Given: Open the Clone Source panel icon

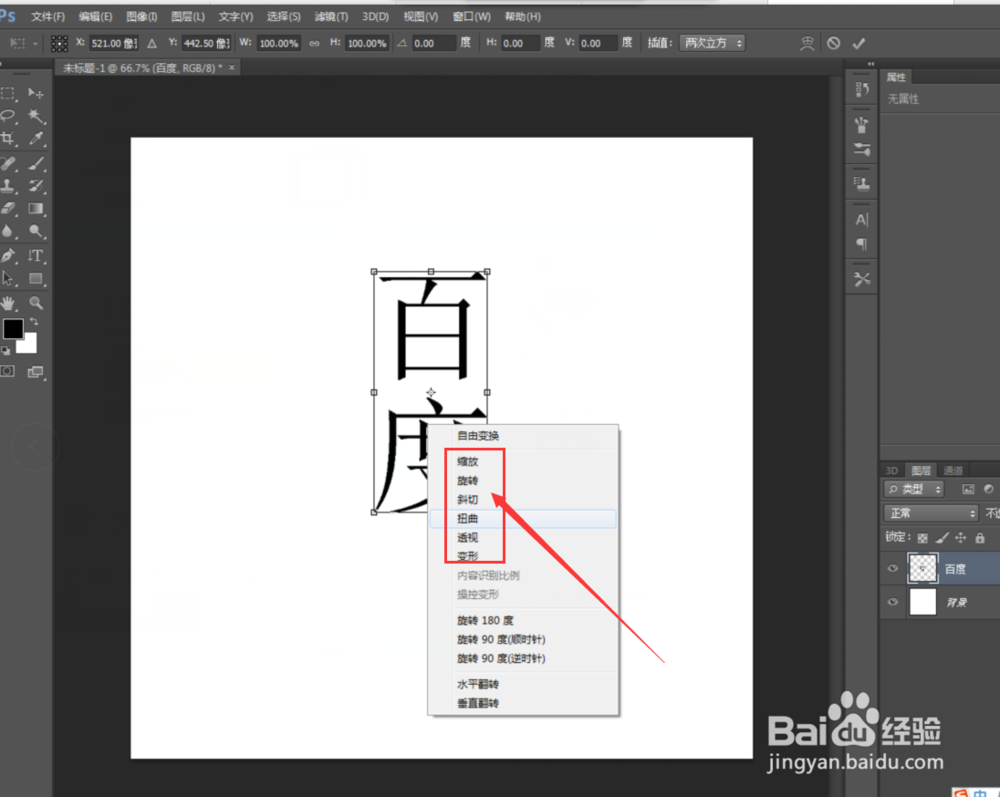Looking at the screenshot, I should click(862, 184).
